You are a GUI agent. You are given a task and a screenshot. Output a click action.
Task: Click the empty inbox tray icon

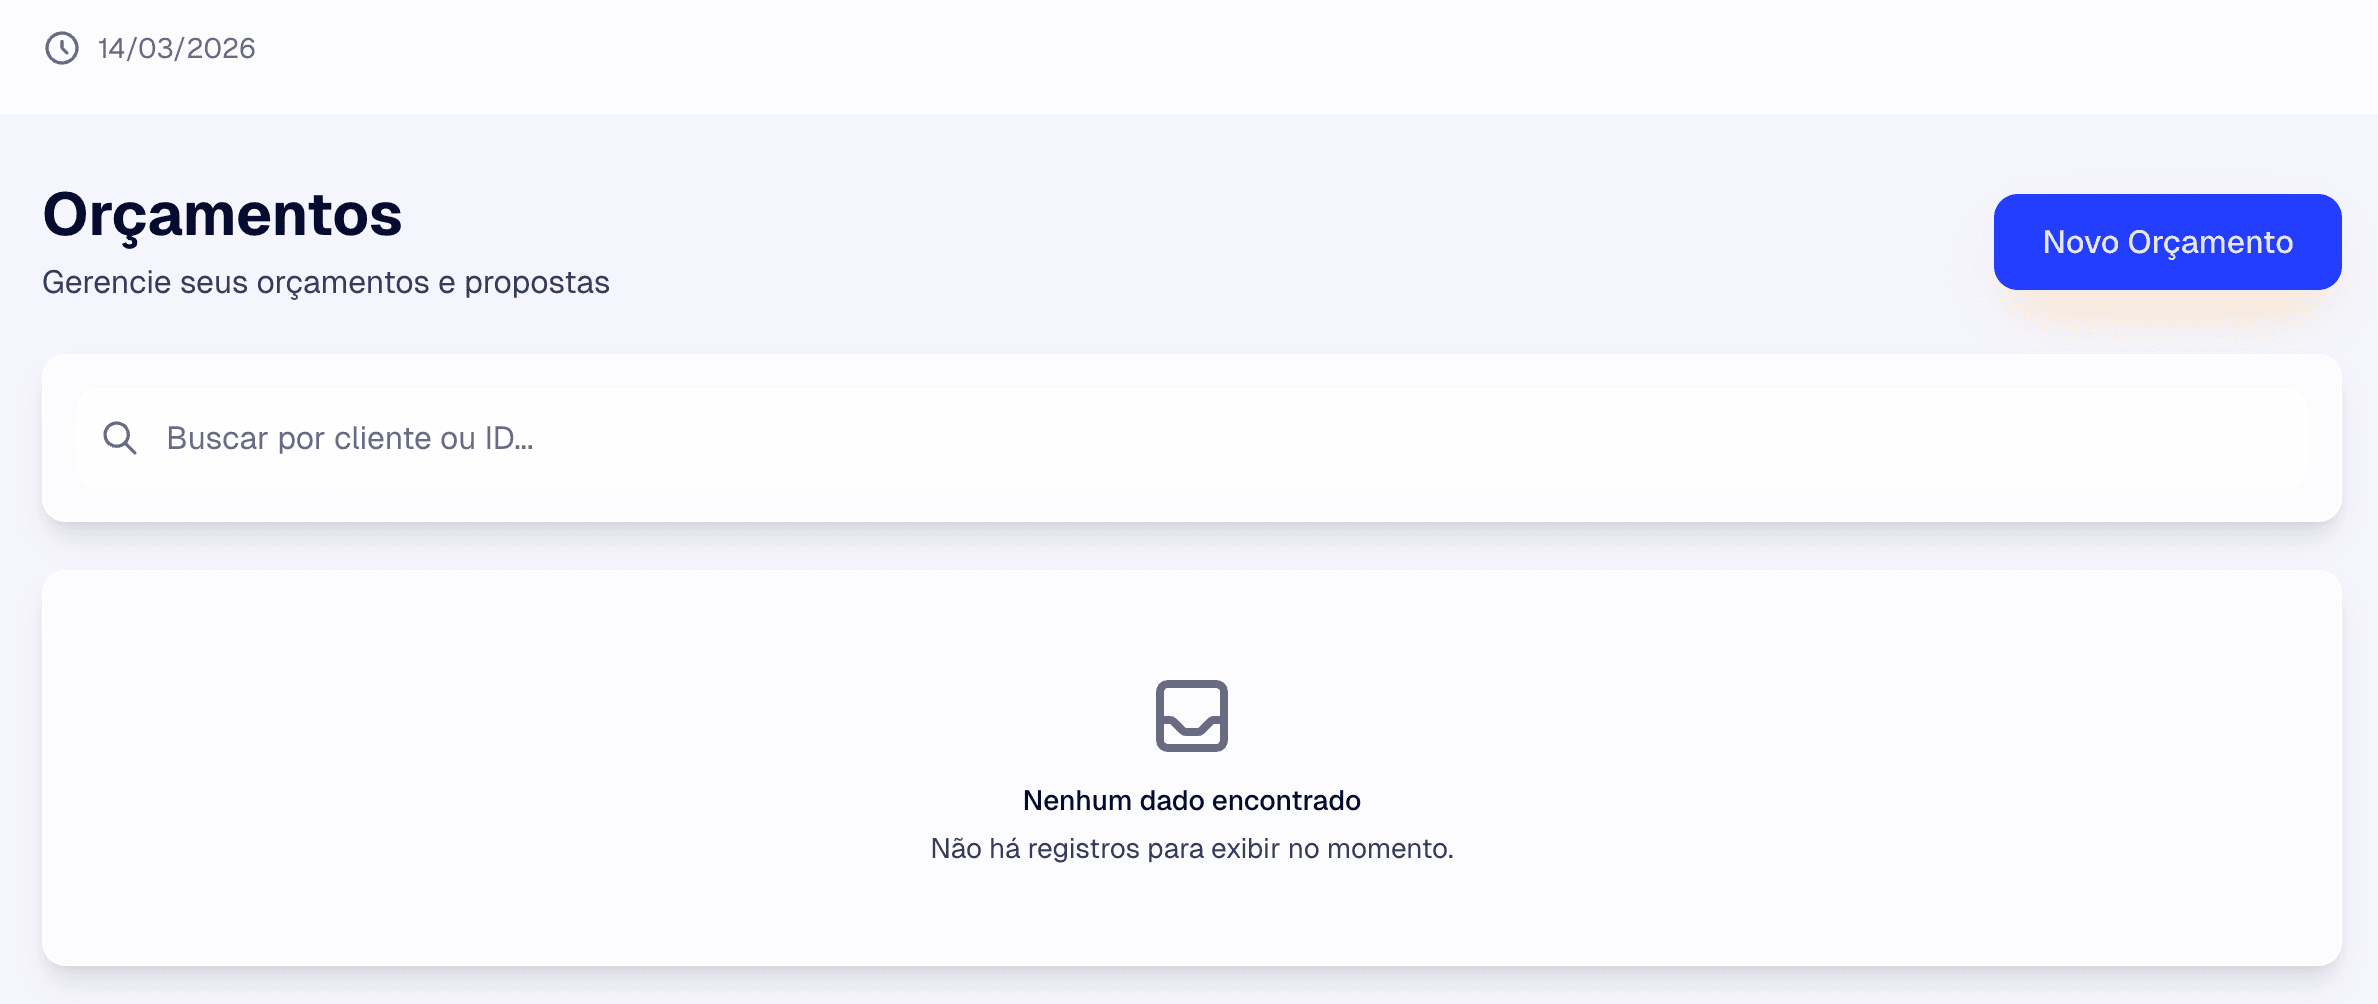[1191, 716]
